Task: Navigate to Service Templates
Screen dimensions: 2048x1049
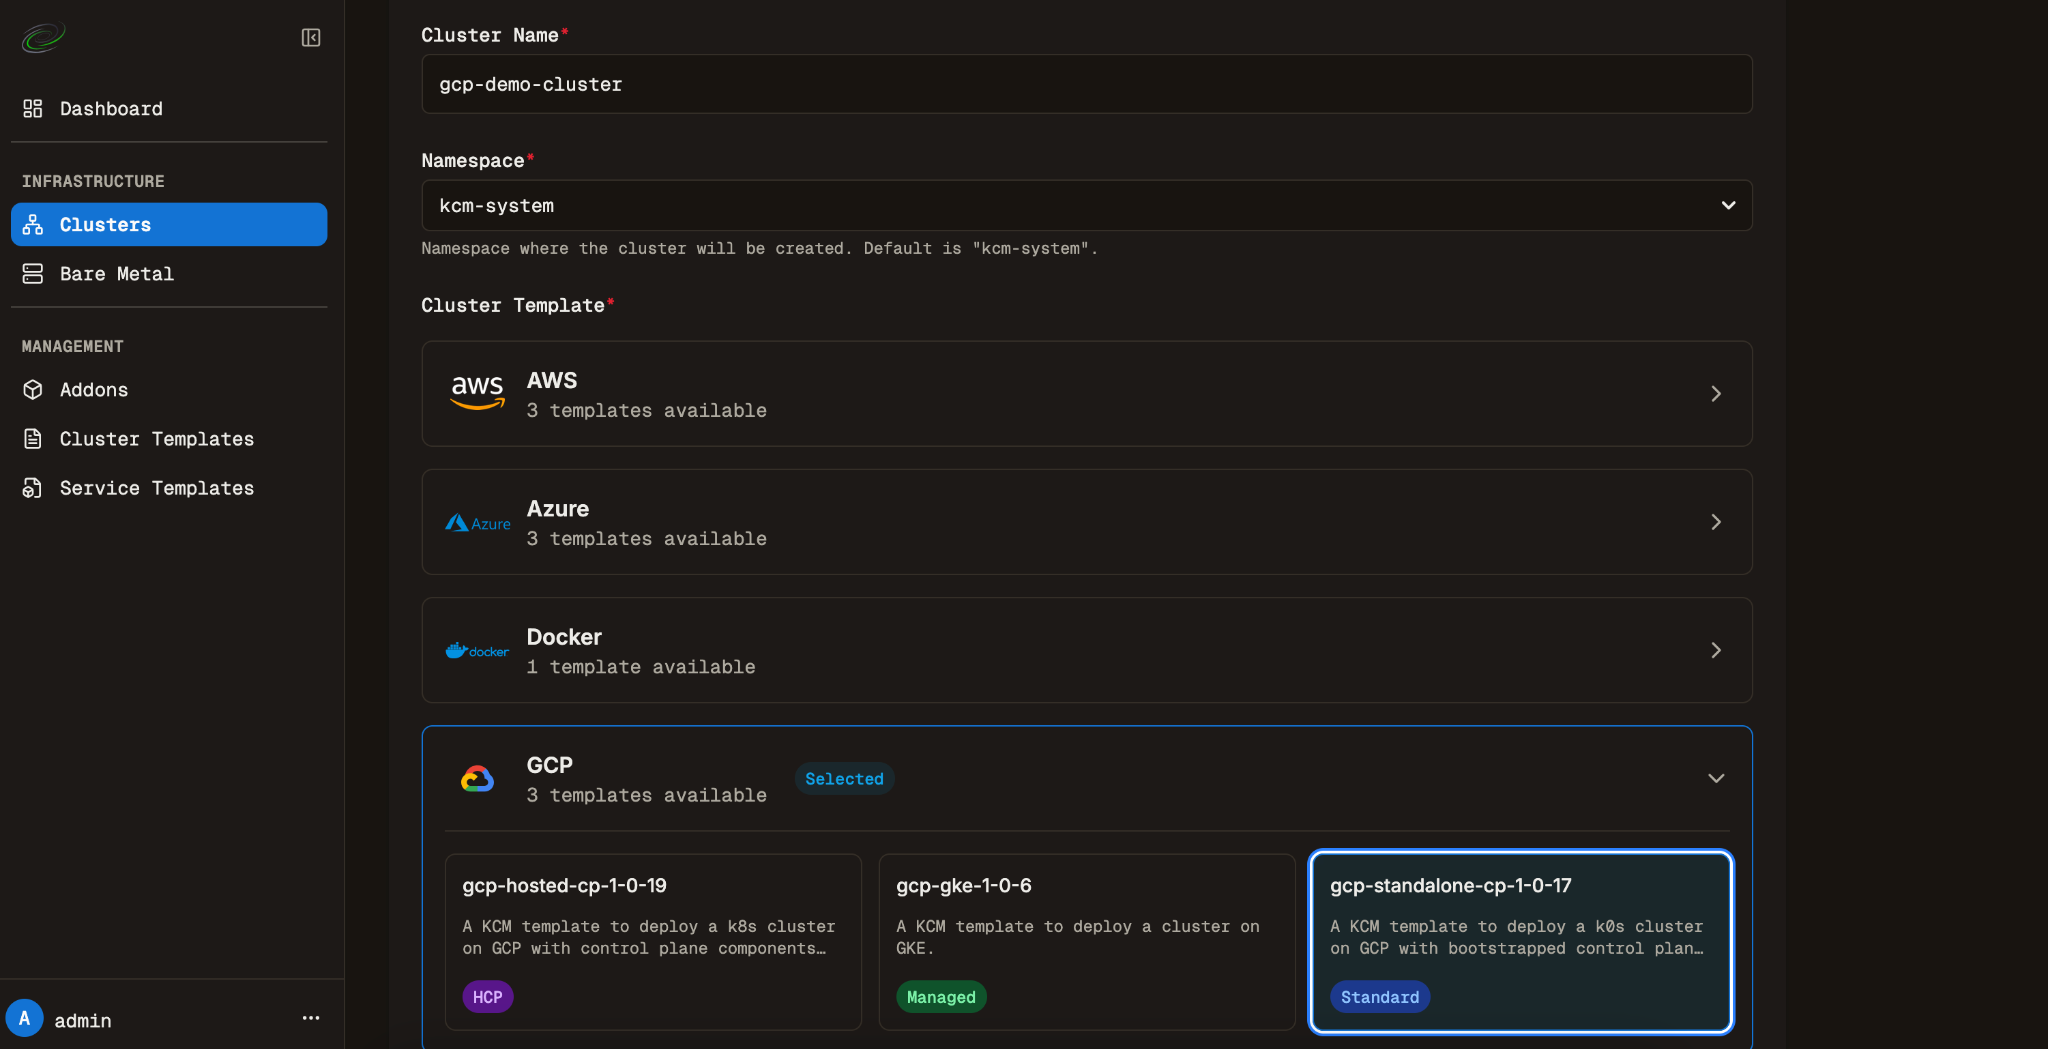Action: tap(156, 488)
